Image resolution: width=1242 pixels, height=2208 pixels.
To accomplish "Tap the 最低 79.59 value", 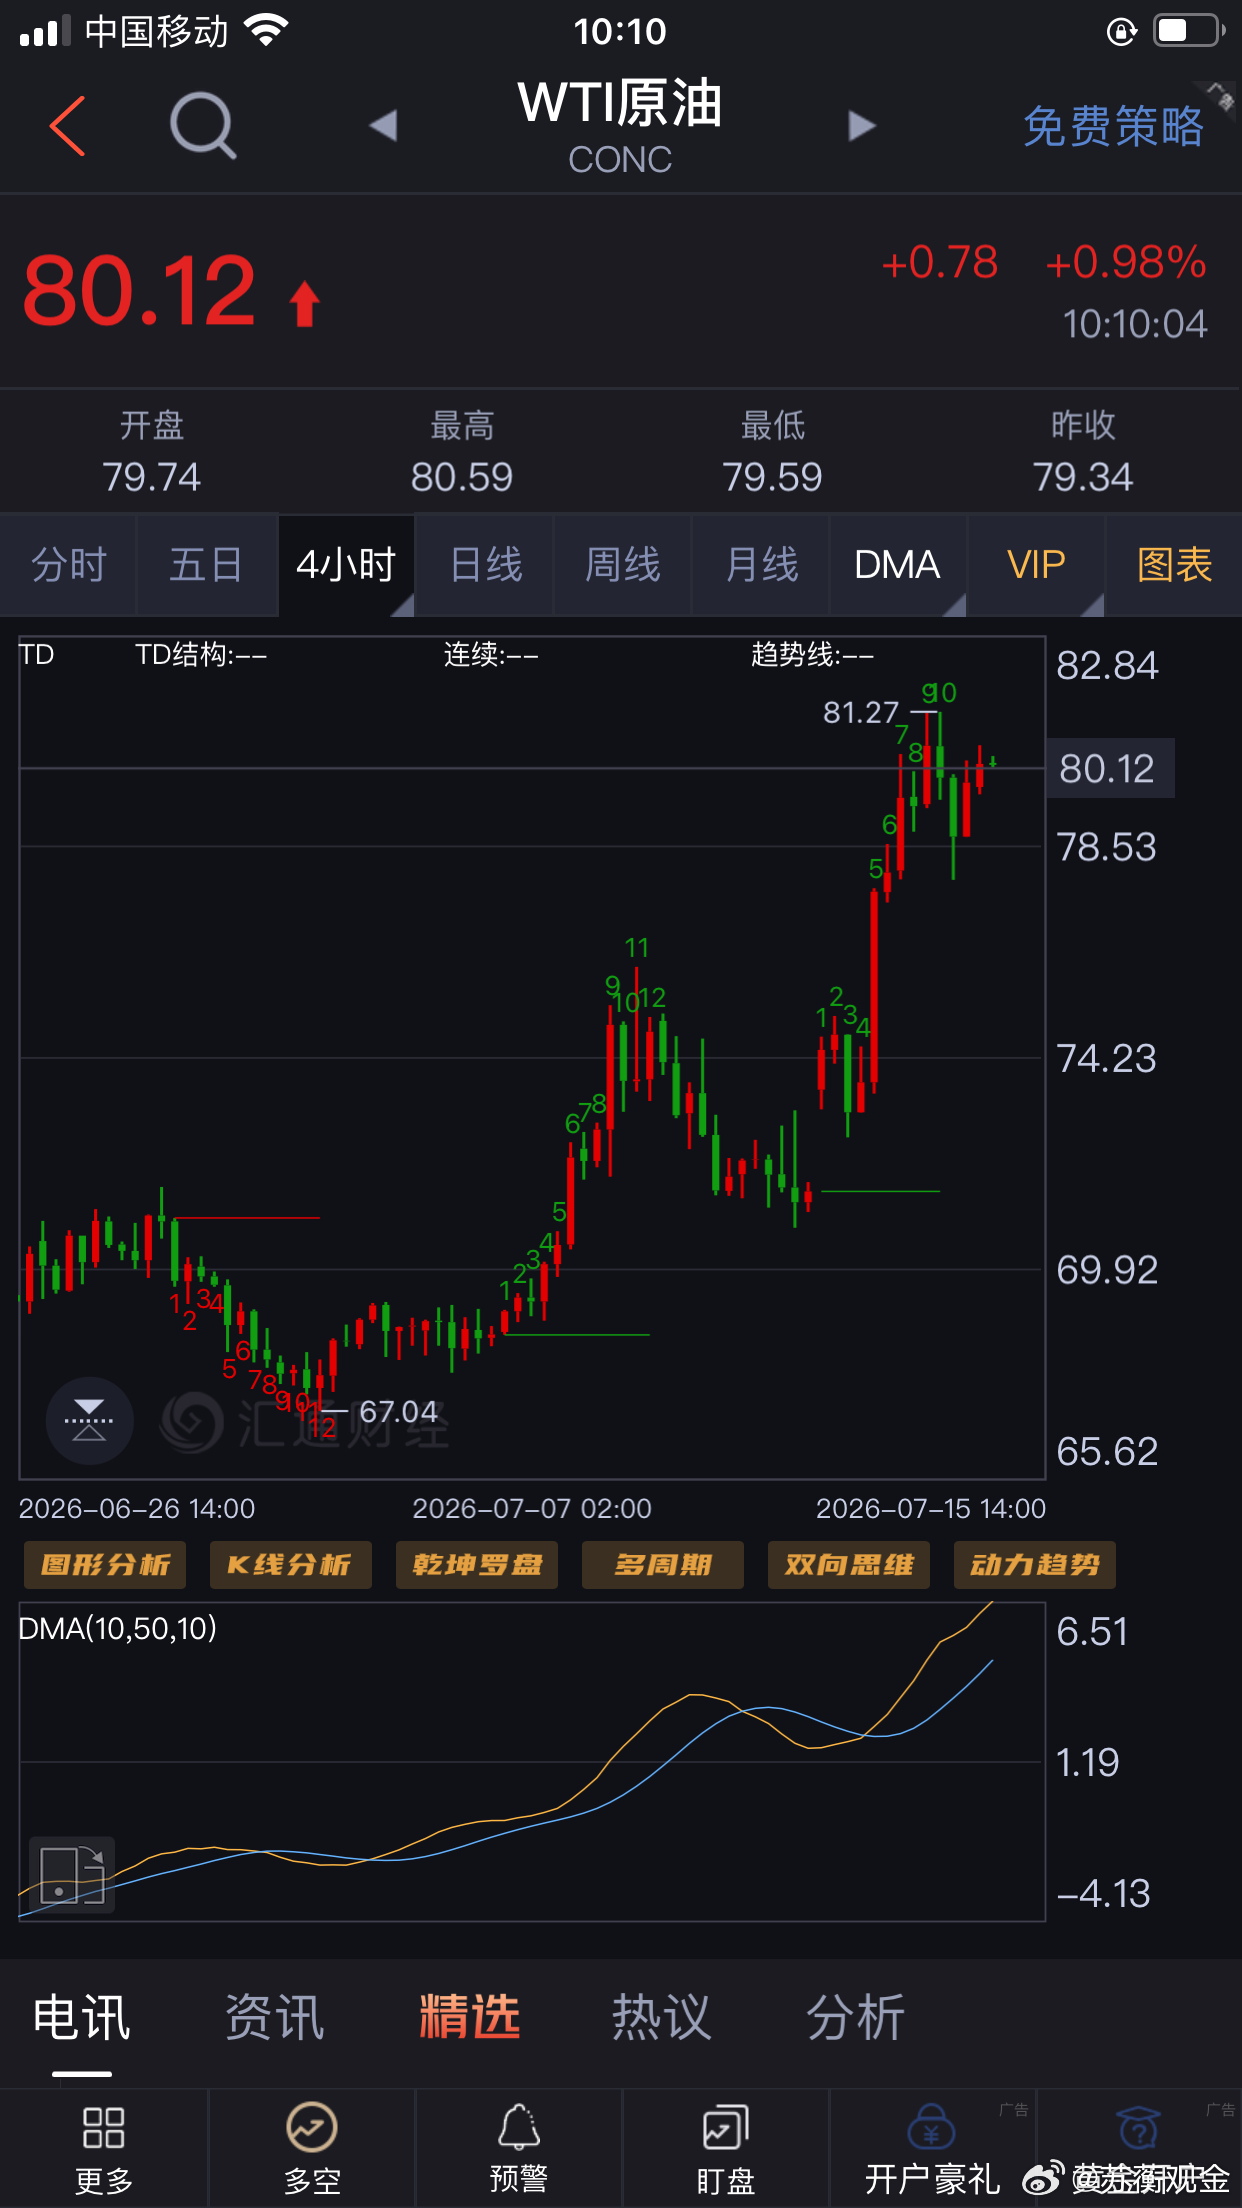I will [772, 477].
